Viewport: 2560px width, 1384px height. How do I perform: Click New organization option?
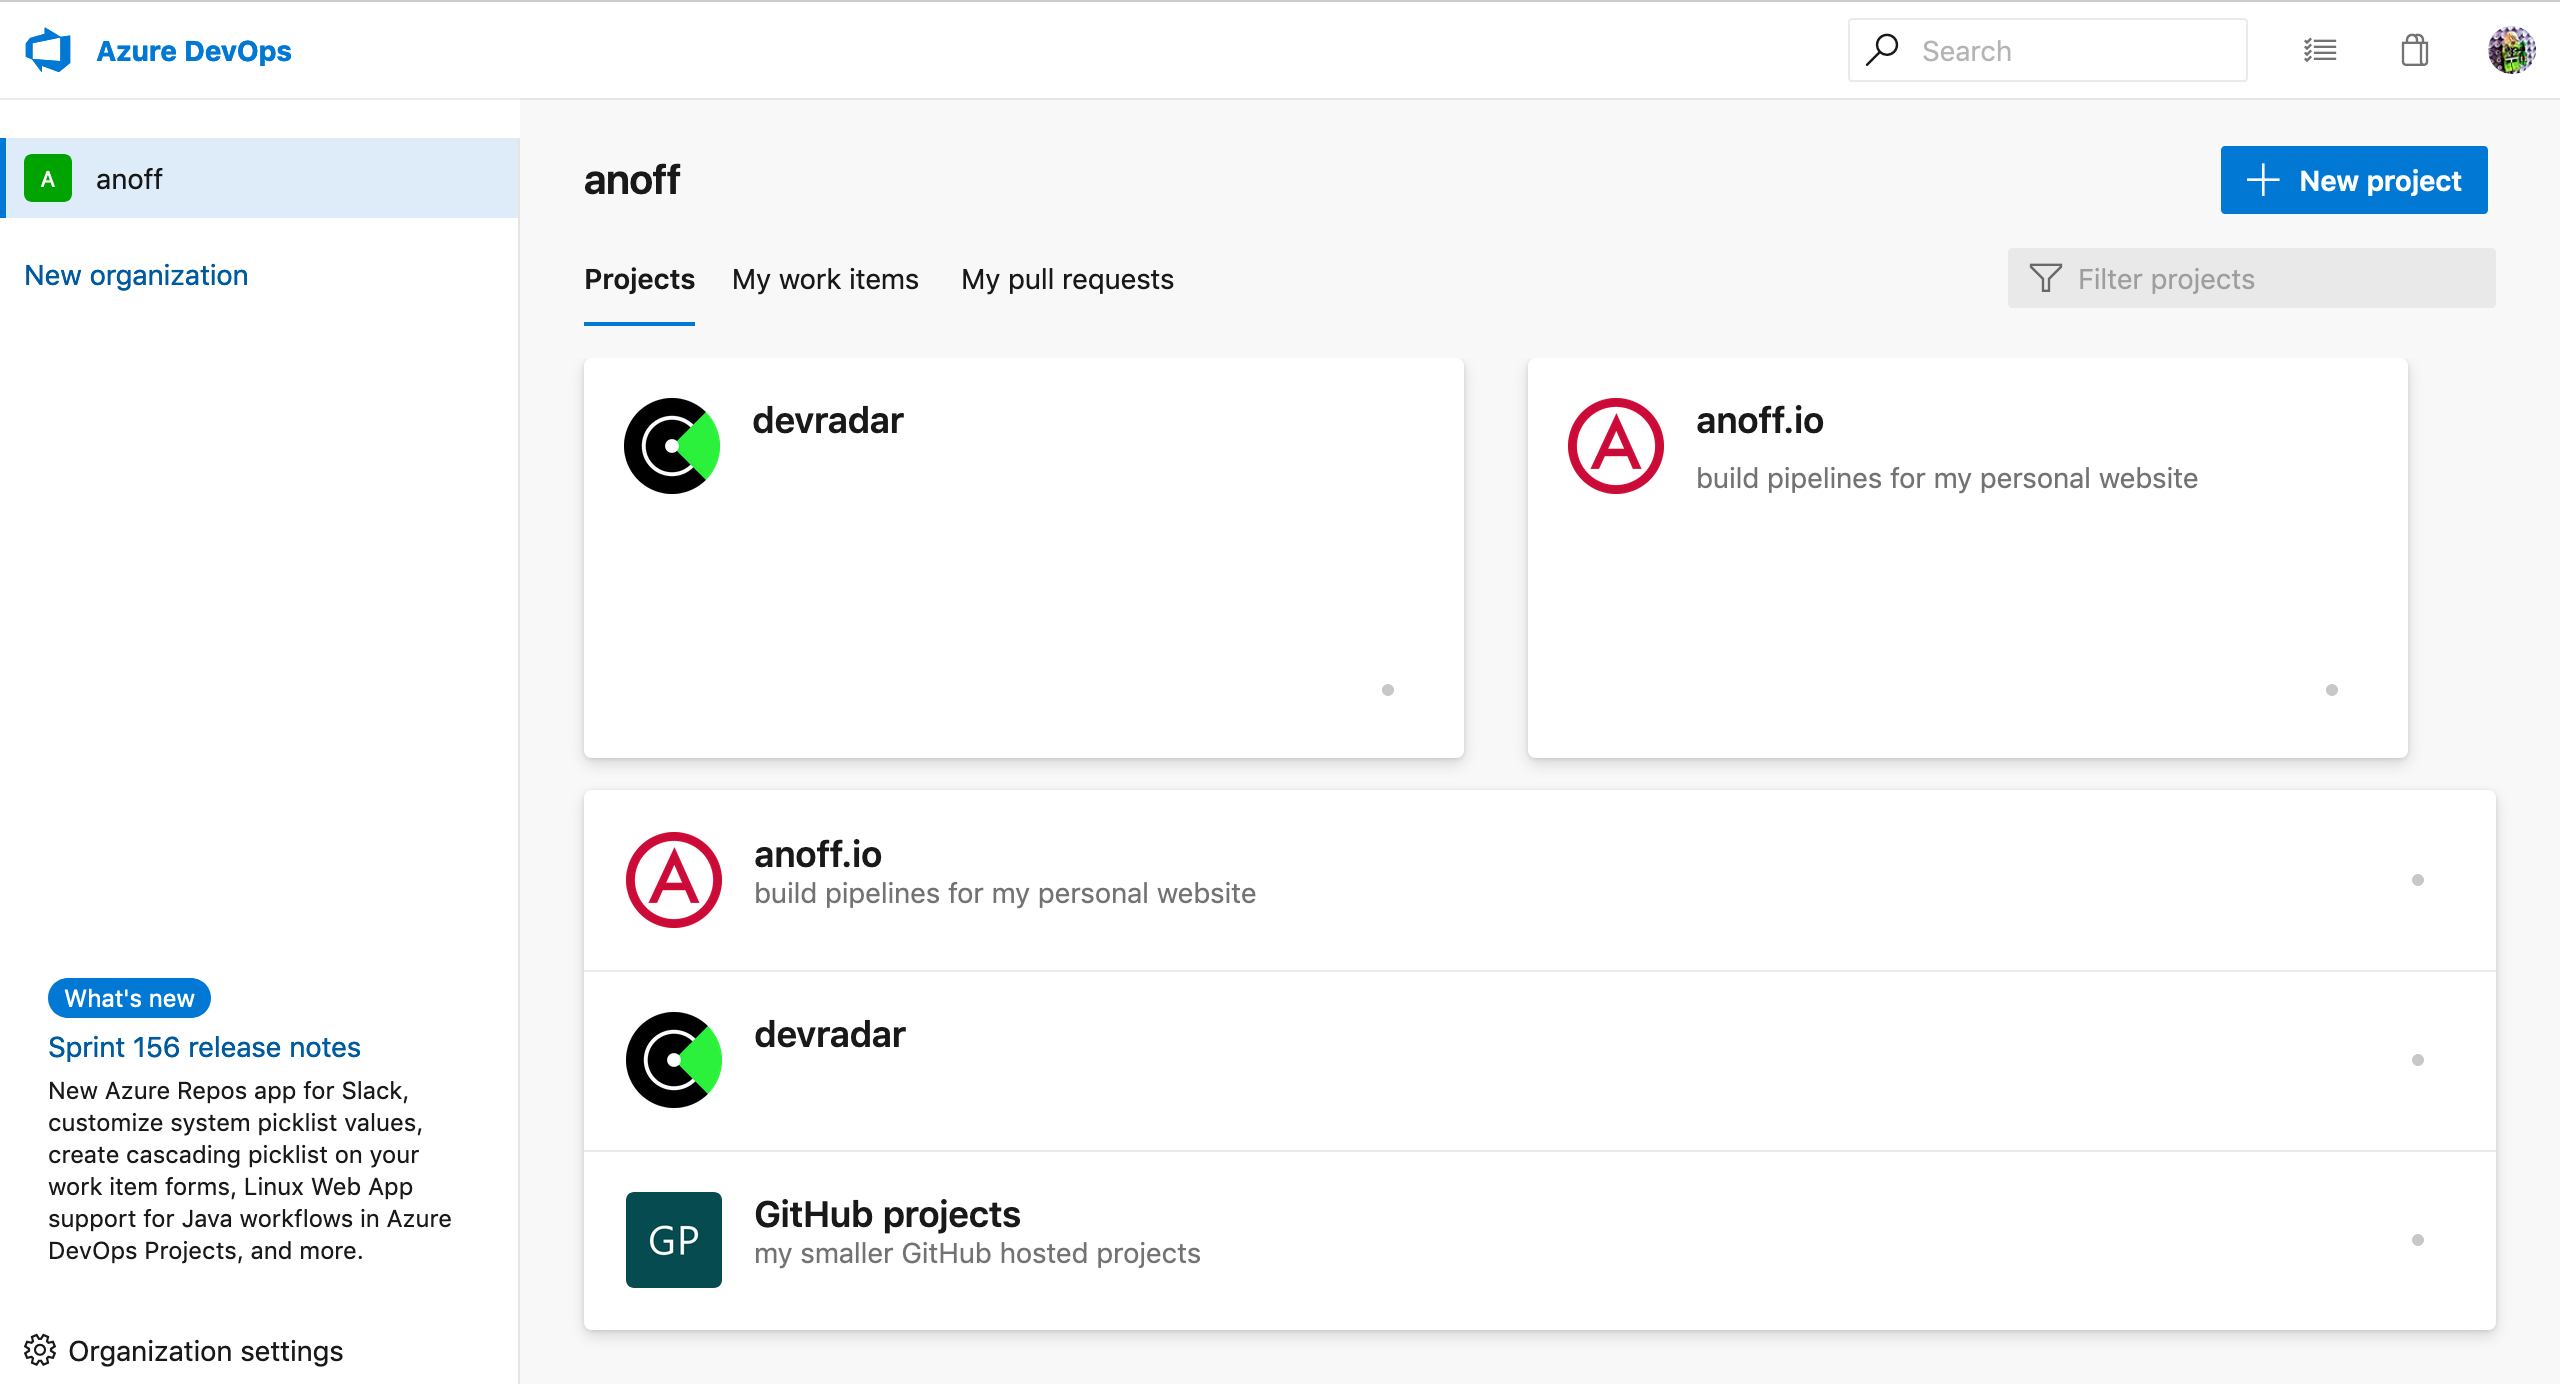(x=136, y=274)
